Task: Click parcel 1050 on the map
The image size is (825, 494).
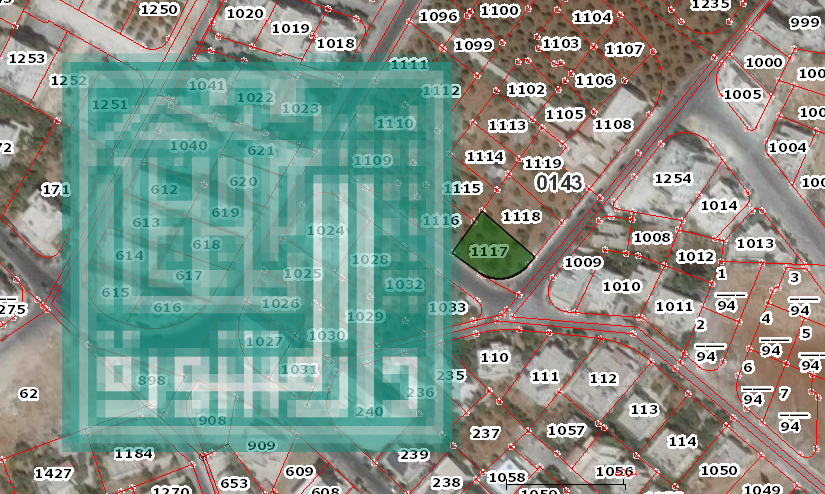Action: [x=718, y=470]
